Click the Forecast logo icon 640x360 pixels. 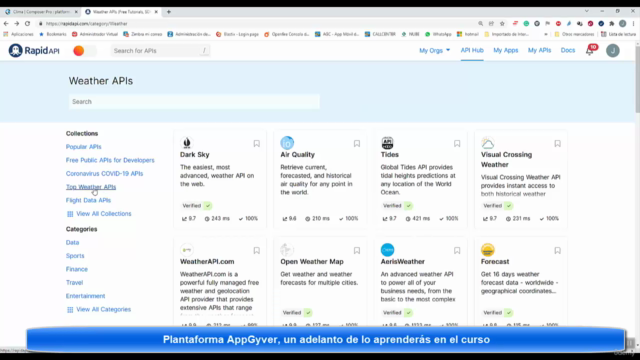(x=488, y=250)
